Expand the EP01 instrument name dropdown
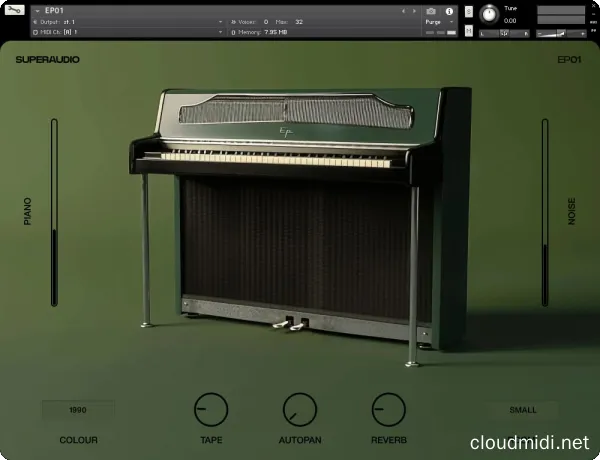The image size is (600, 460). click(x=37, y=11)
